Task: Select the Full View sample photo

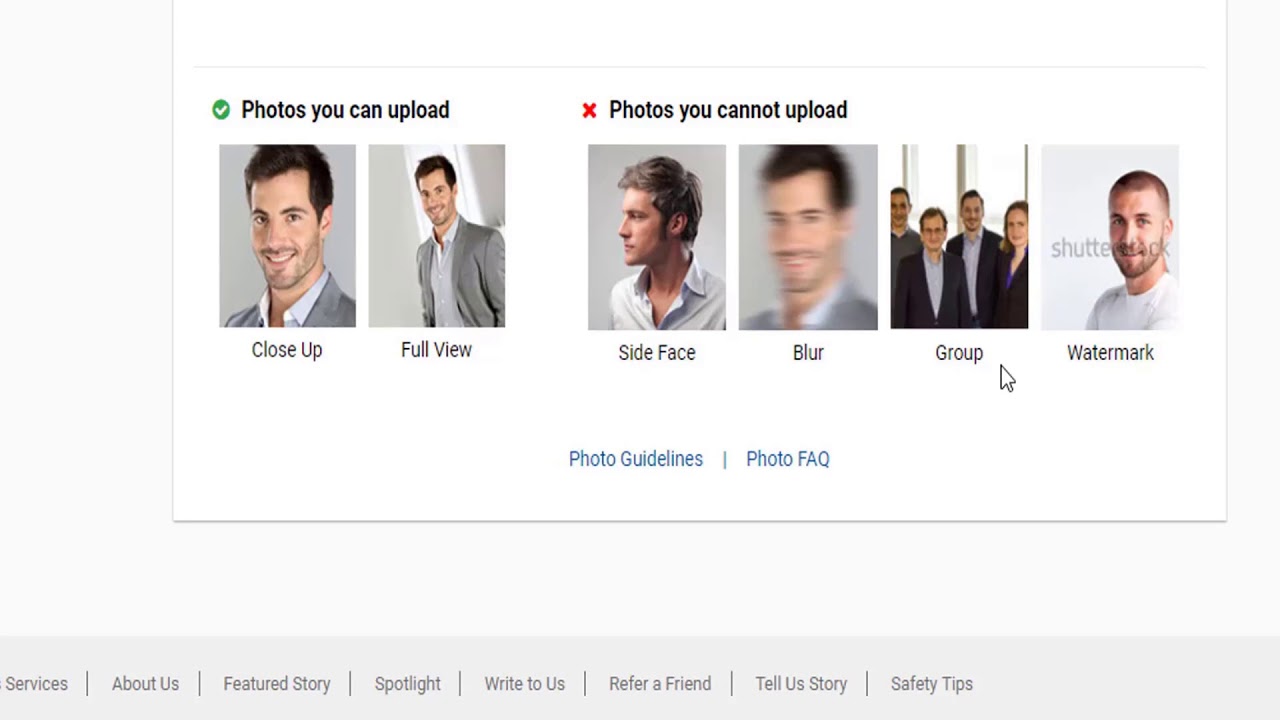Action: click(x=436, y=236)
